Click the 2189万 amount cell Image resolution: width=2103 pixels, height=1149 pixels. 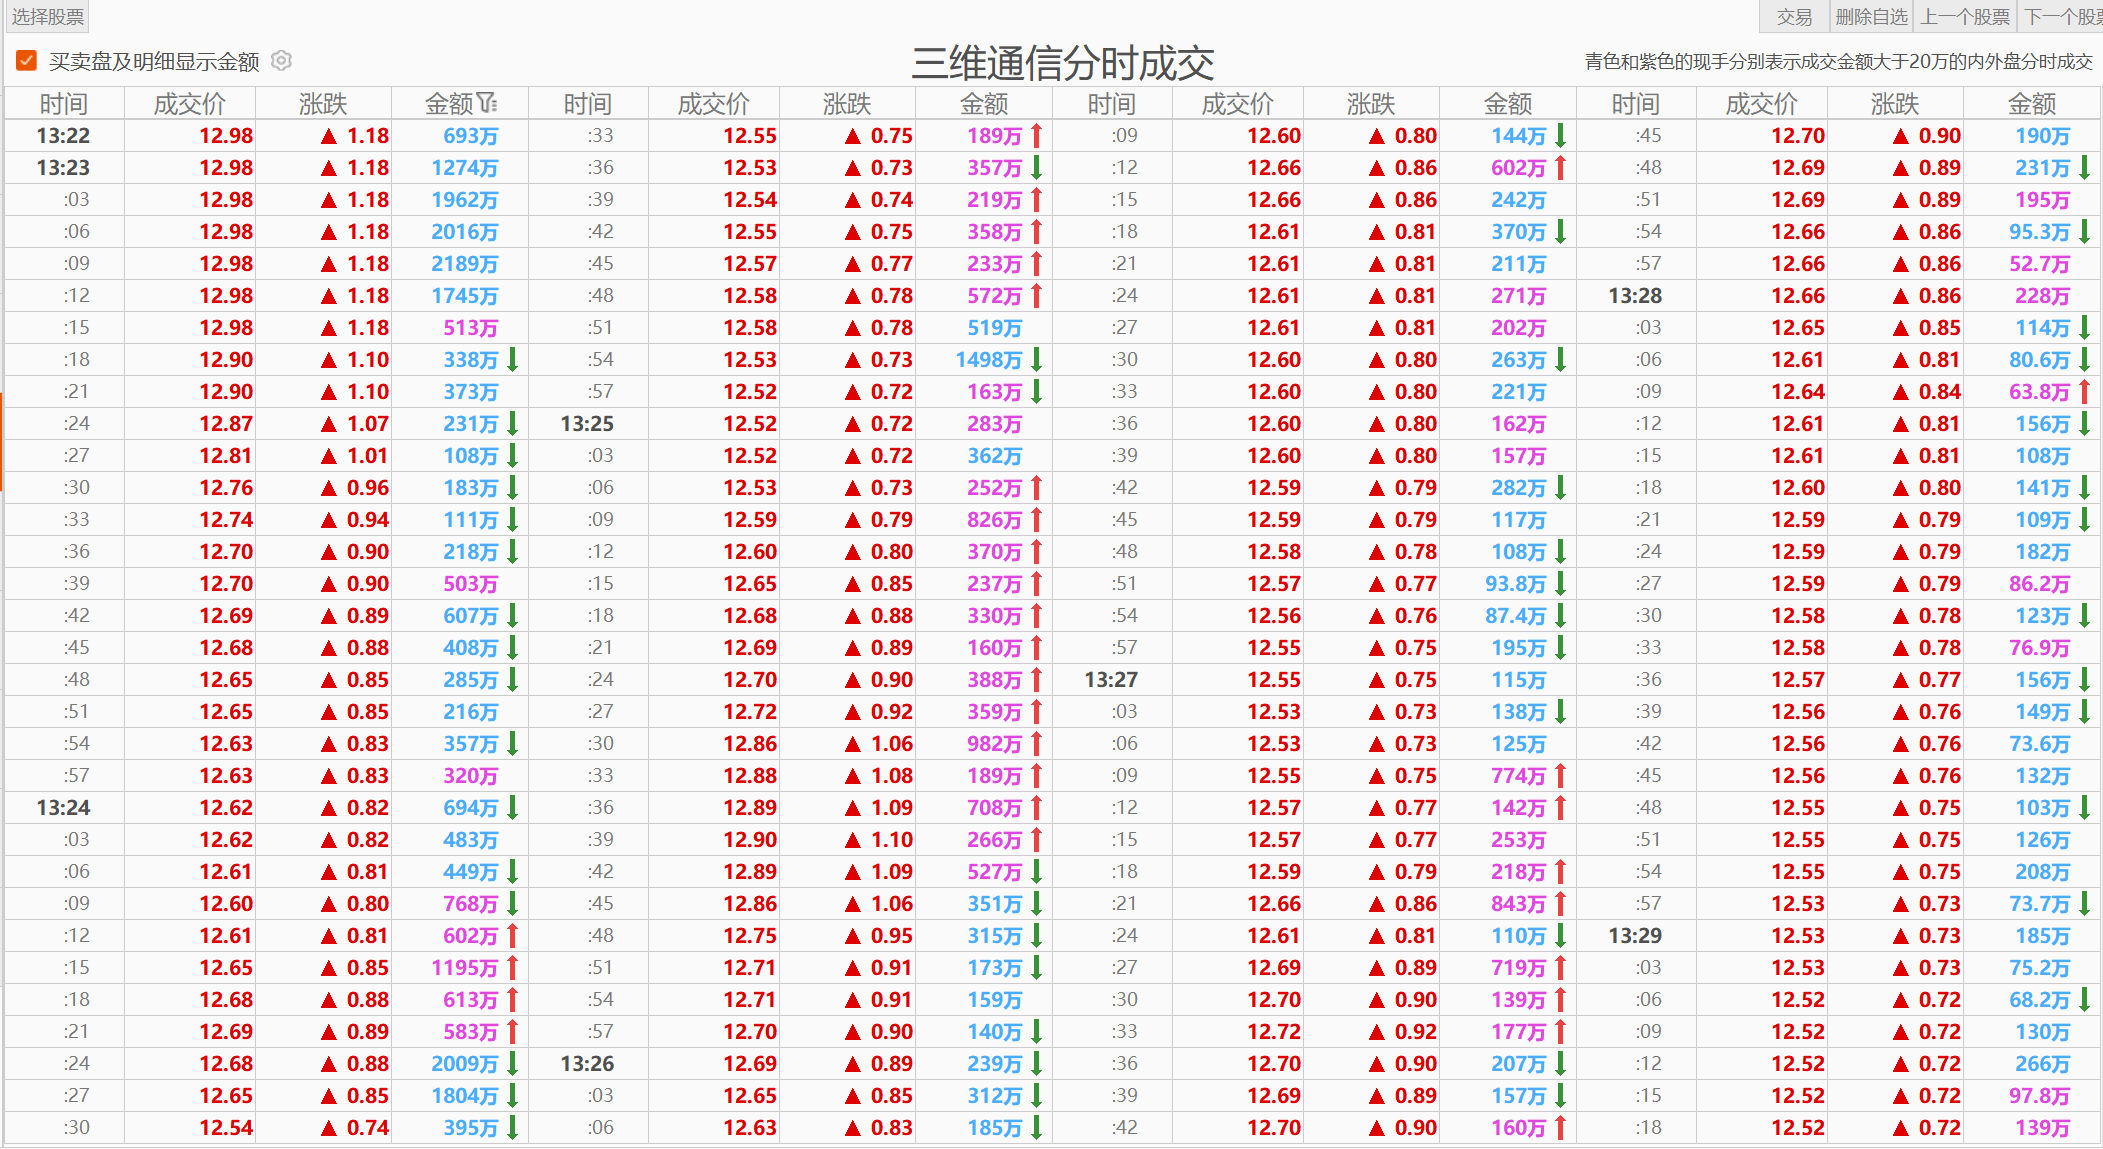pos(464,263)
